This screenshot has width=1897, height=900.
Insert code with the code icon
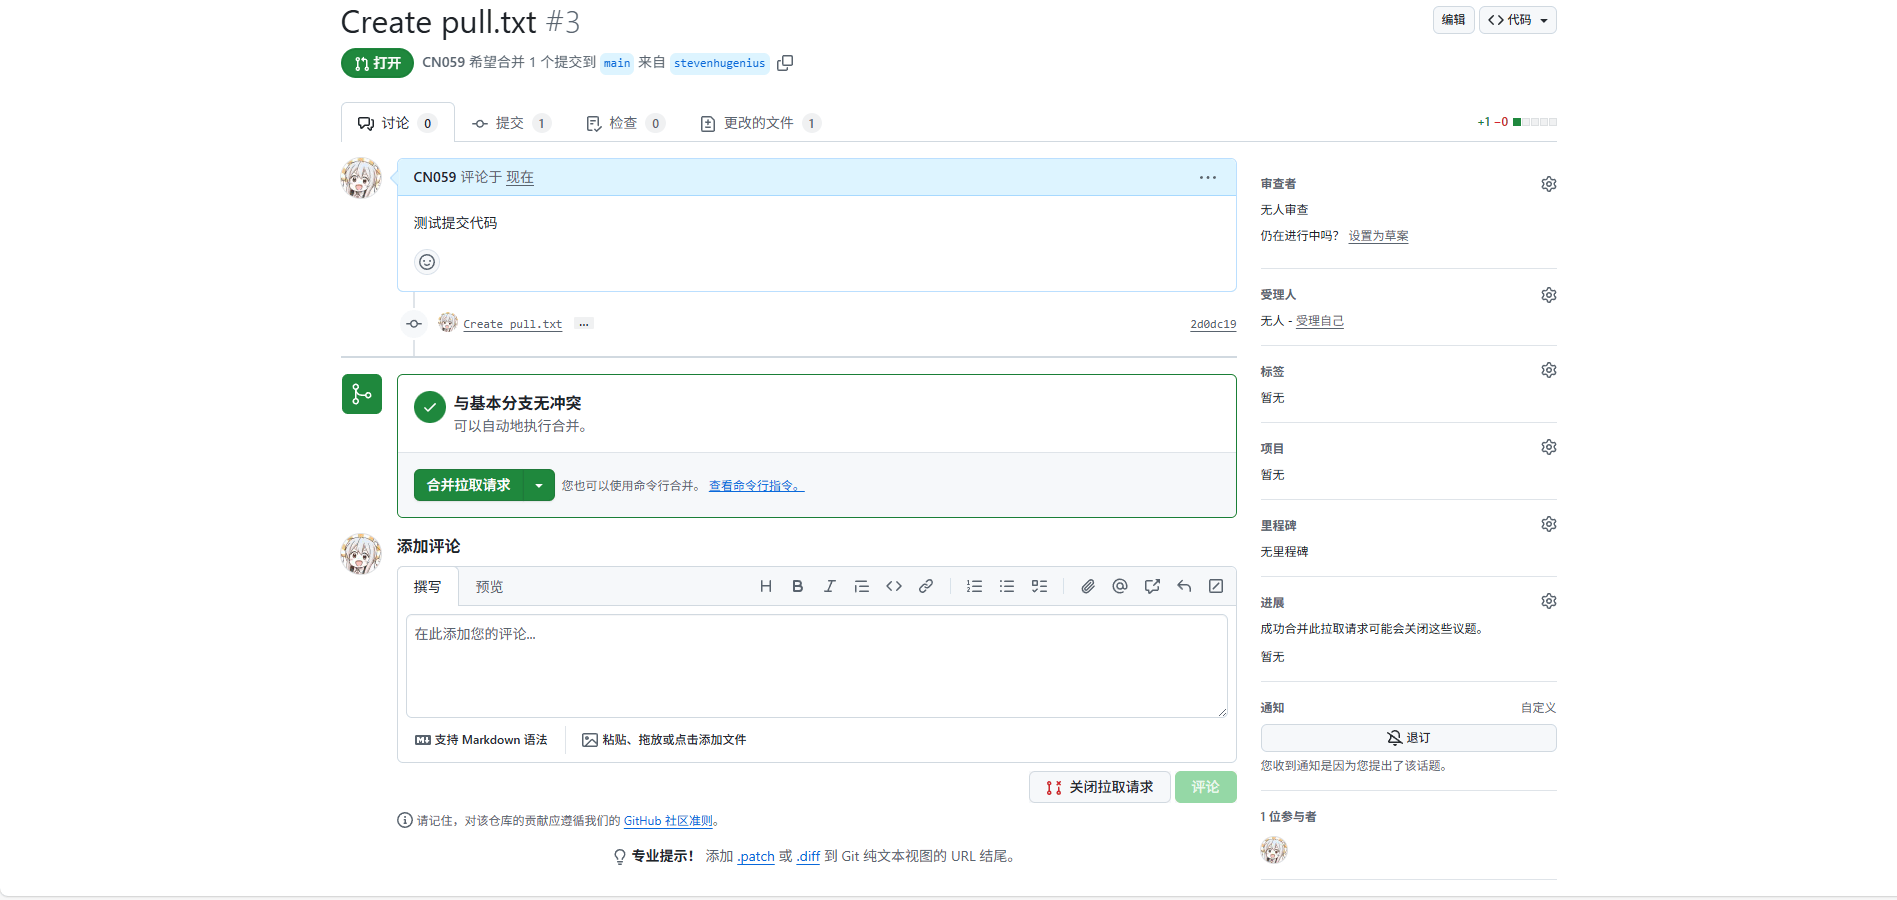click(894, 587)
